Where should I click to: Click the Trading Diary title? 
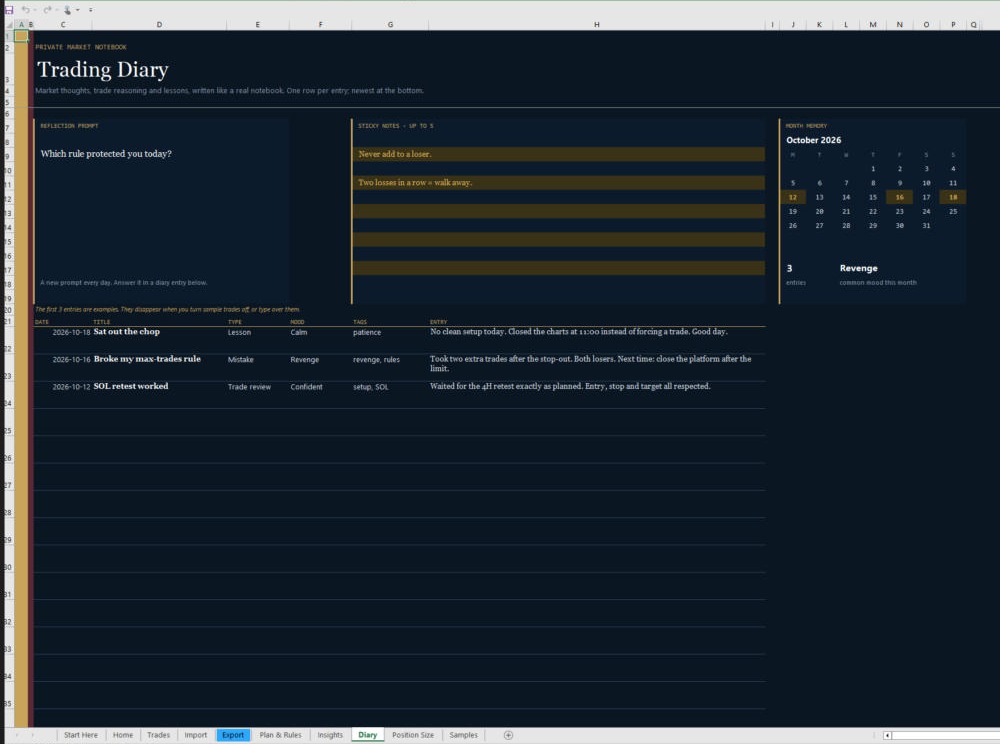coord(103,69)
